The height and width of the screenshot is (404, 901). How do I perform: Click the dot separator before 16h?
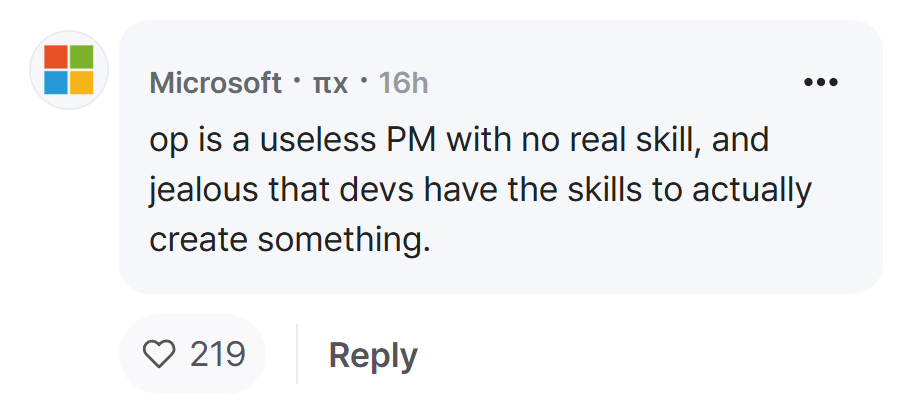tap(363, 80)
